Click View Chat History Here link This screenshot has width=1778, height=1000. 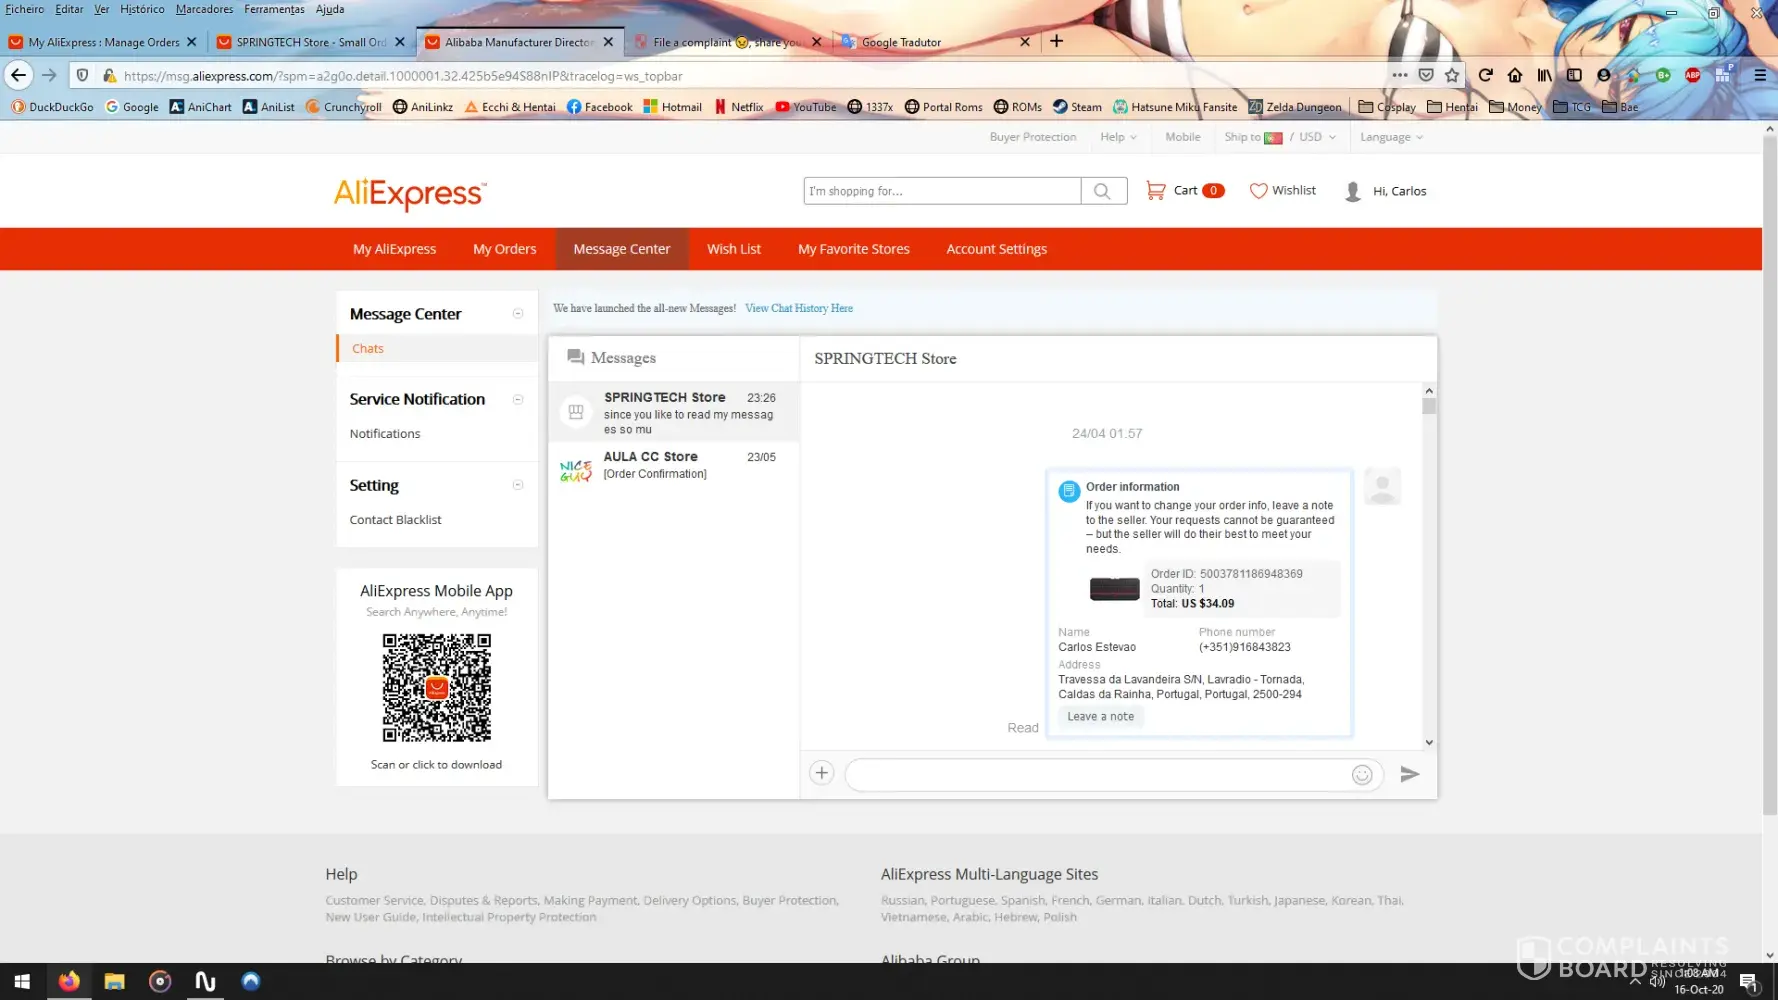pos(798,309)
